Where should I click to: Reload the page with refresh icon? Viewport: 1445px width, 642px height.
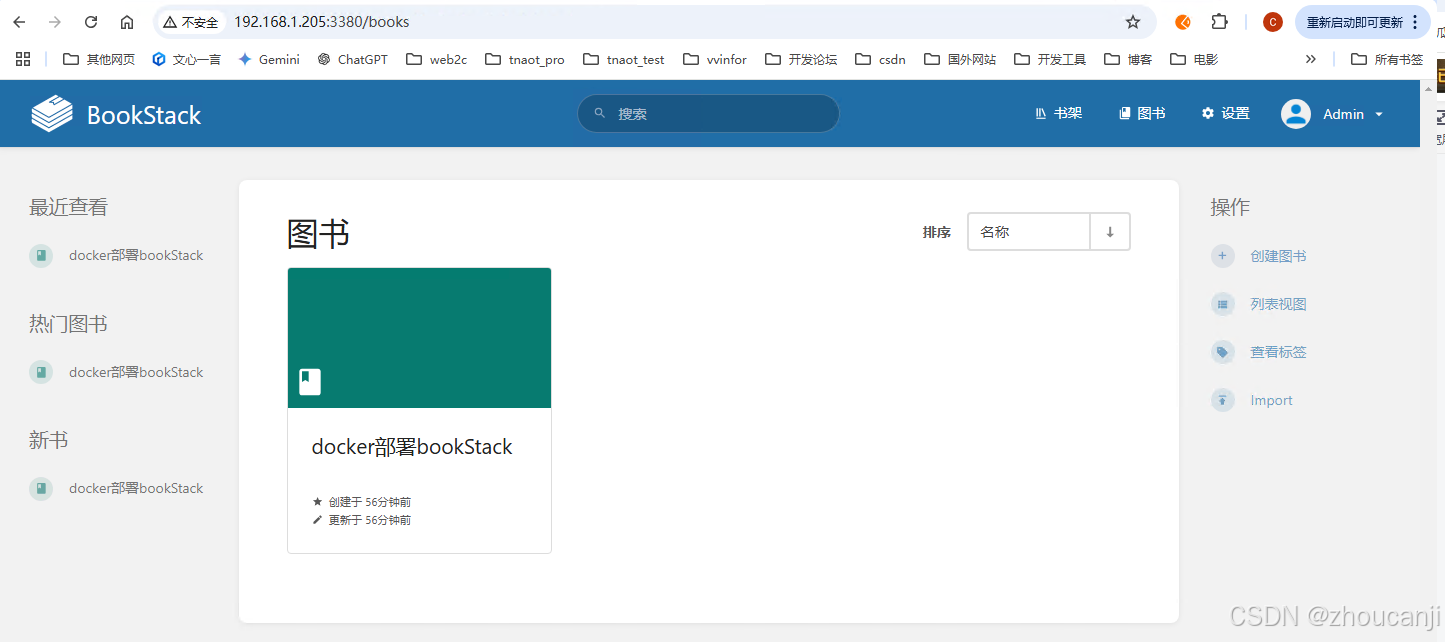(x=91, y=22)
